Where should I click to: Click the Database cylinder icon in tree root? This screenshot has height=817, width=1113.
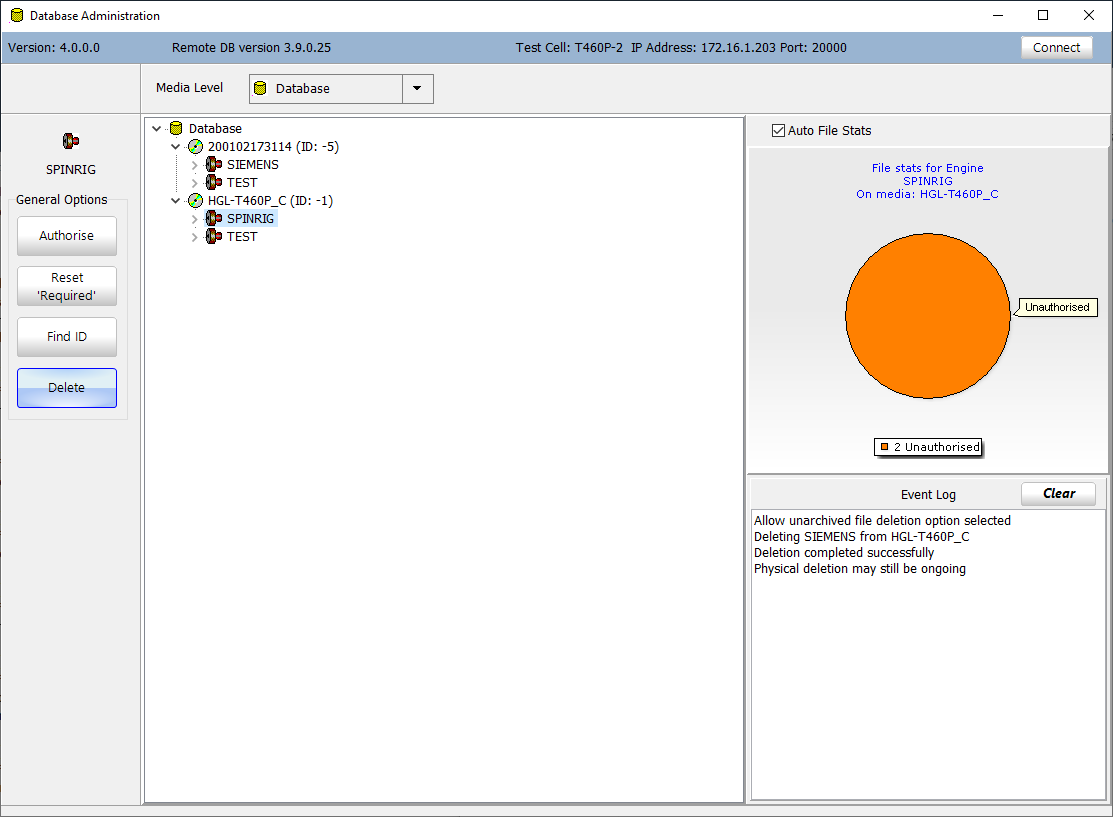176,128
